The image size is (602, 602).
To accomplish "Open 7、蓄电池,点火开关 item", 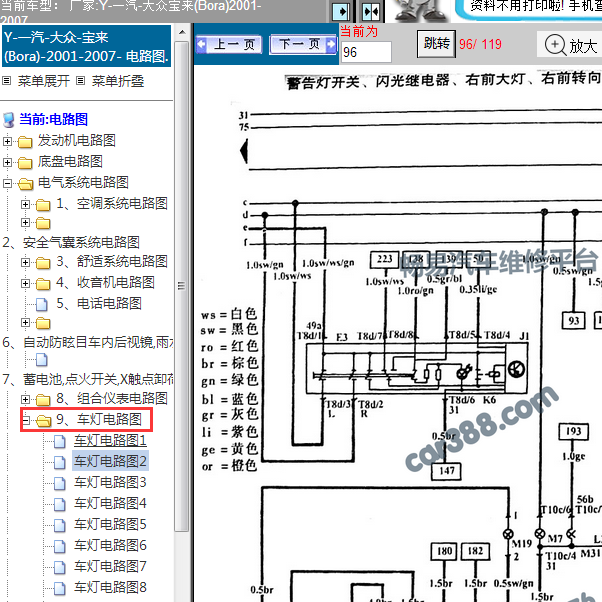I will [88, 379].
